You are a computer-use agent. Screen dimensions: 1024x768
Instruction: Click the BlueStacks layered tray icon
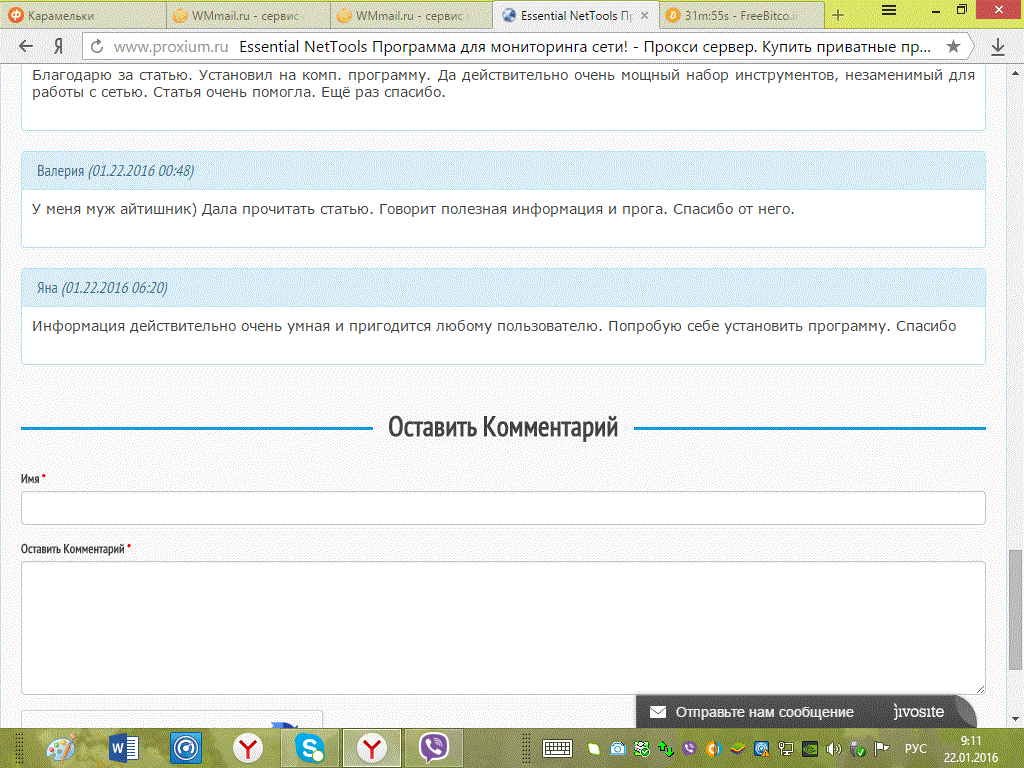click(737, 748)
